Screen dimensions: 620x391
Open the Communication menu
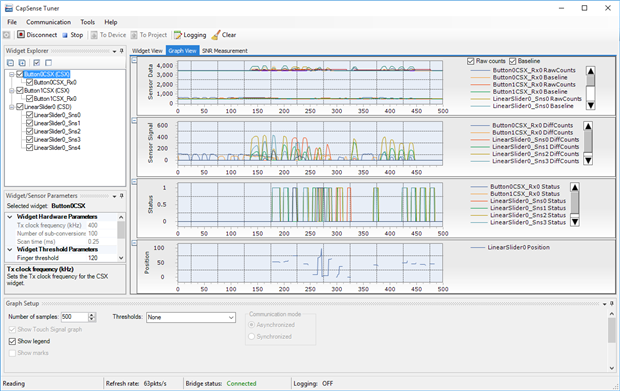tap(49, 22)
